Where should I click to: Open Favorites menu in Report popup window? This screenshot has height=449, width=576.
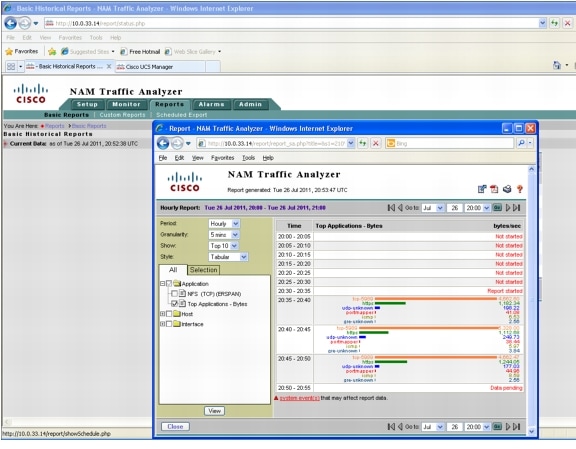(223, 158)
